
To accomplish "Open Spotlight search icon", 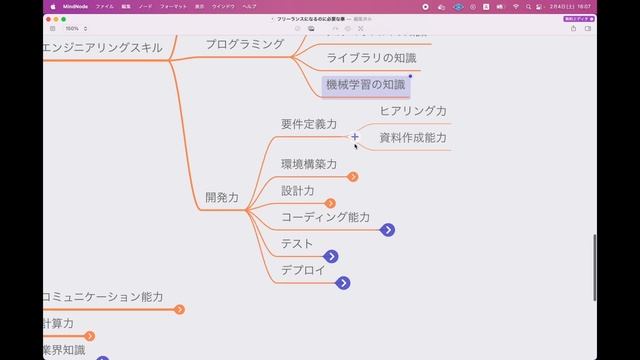I will tap(528, 7).
